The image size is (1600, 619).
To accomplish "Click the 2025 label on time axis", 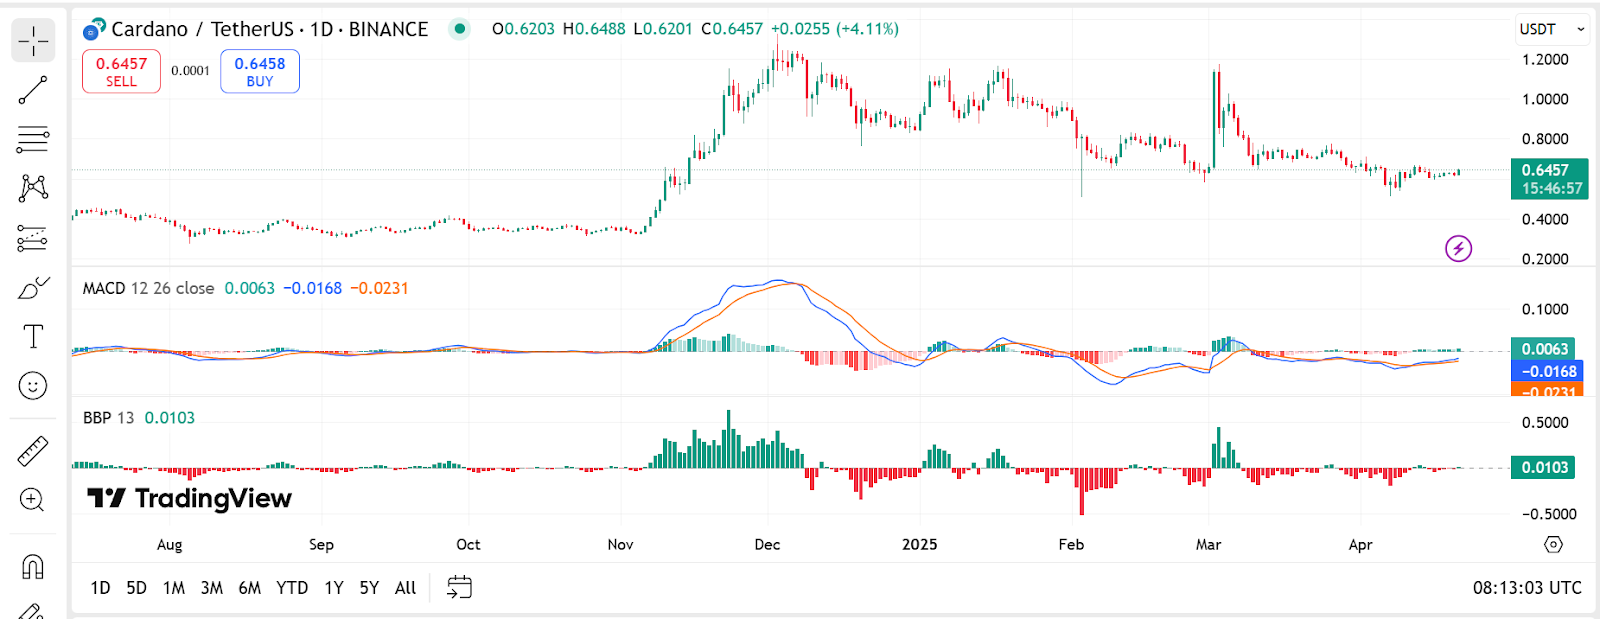I will pos(920,545).
